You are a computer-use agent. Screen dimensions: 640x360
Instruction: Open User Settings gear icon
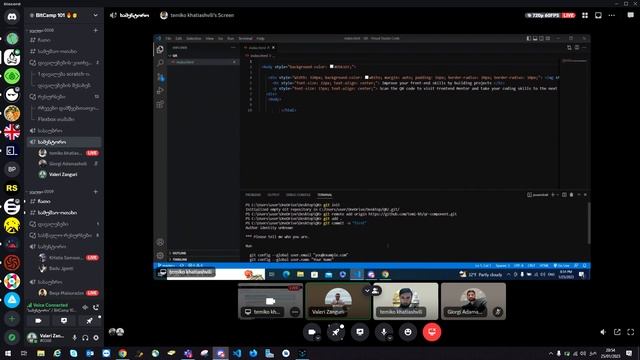click(96, 338)
